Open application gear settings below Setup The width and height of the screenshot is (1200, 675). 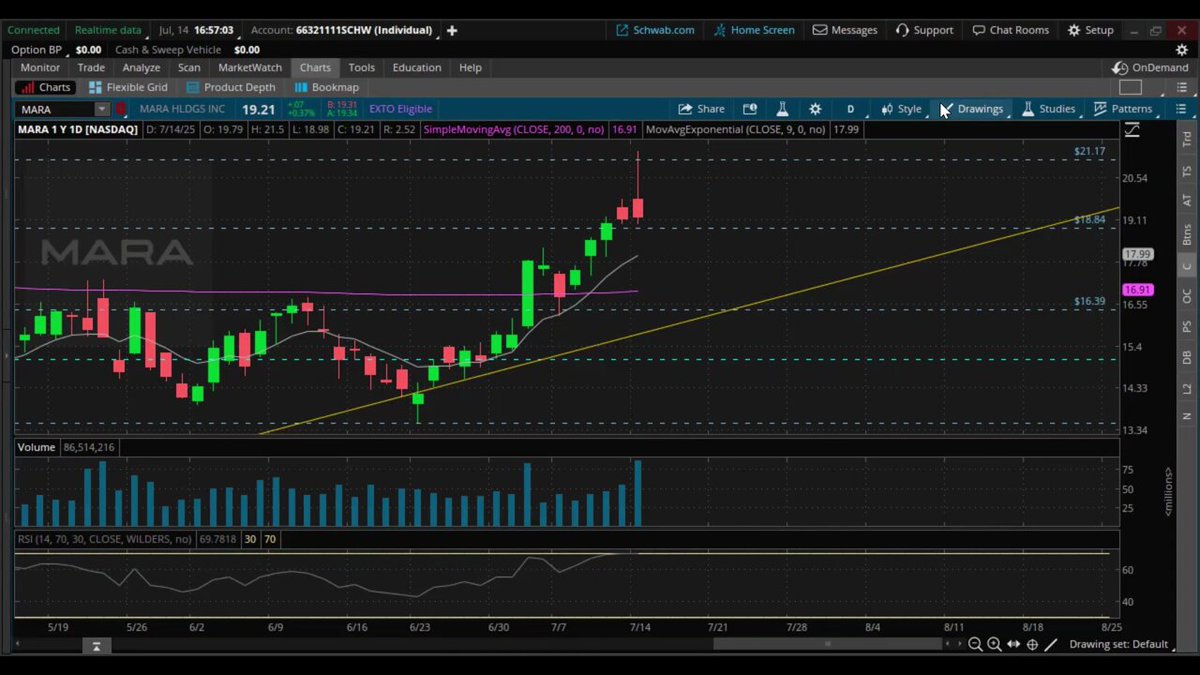[1181, 49]
